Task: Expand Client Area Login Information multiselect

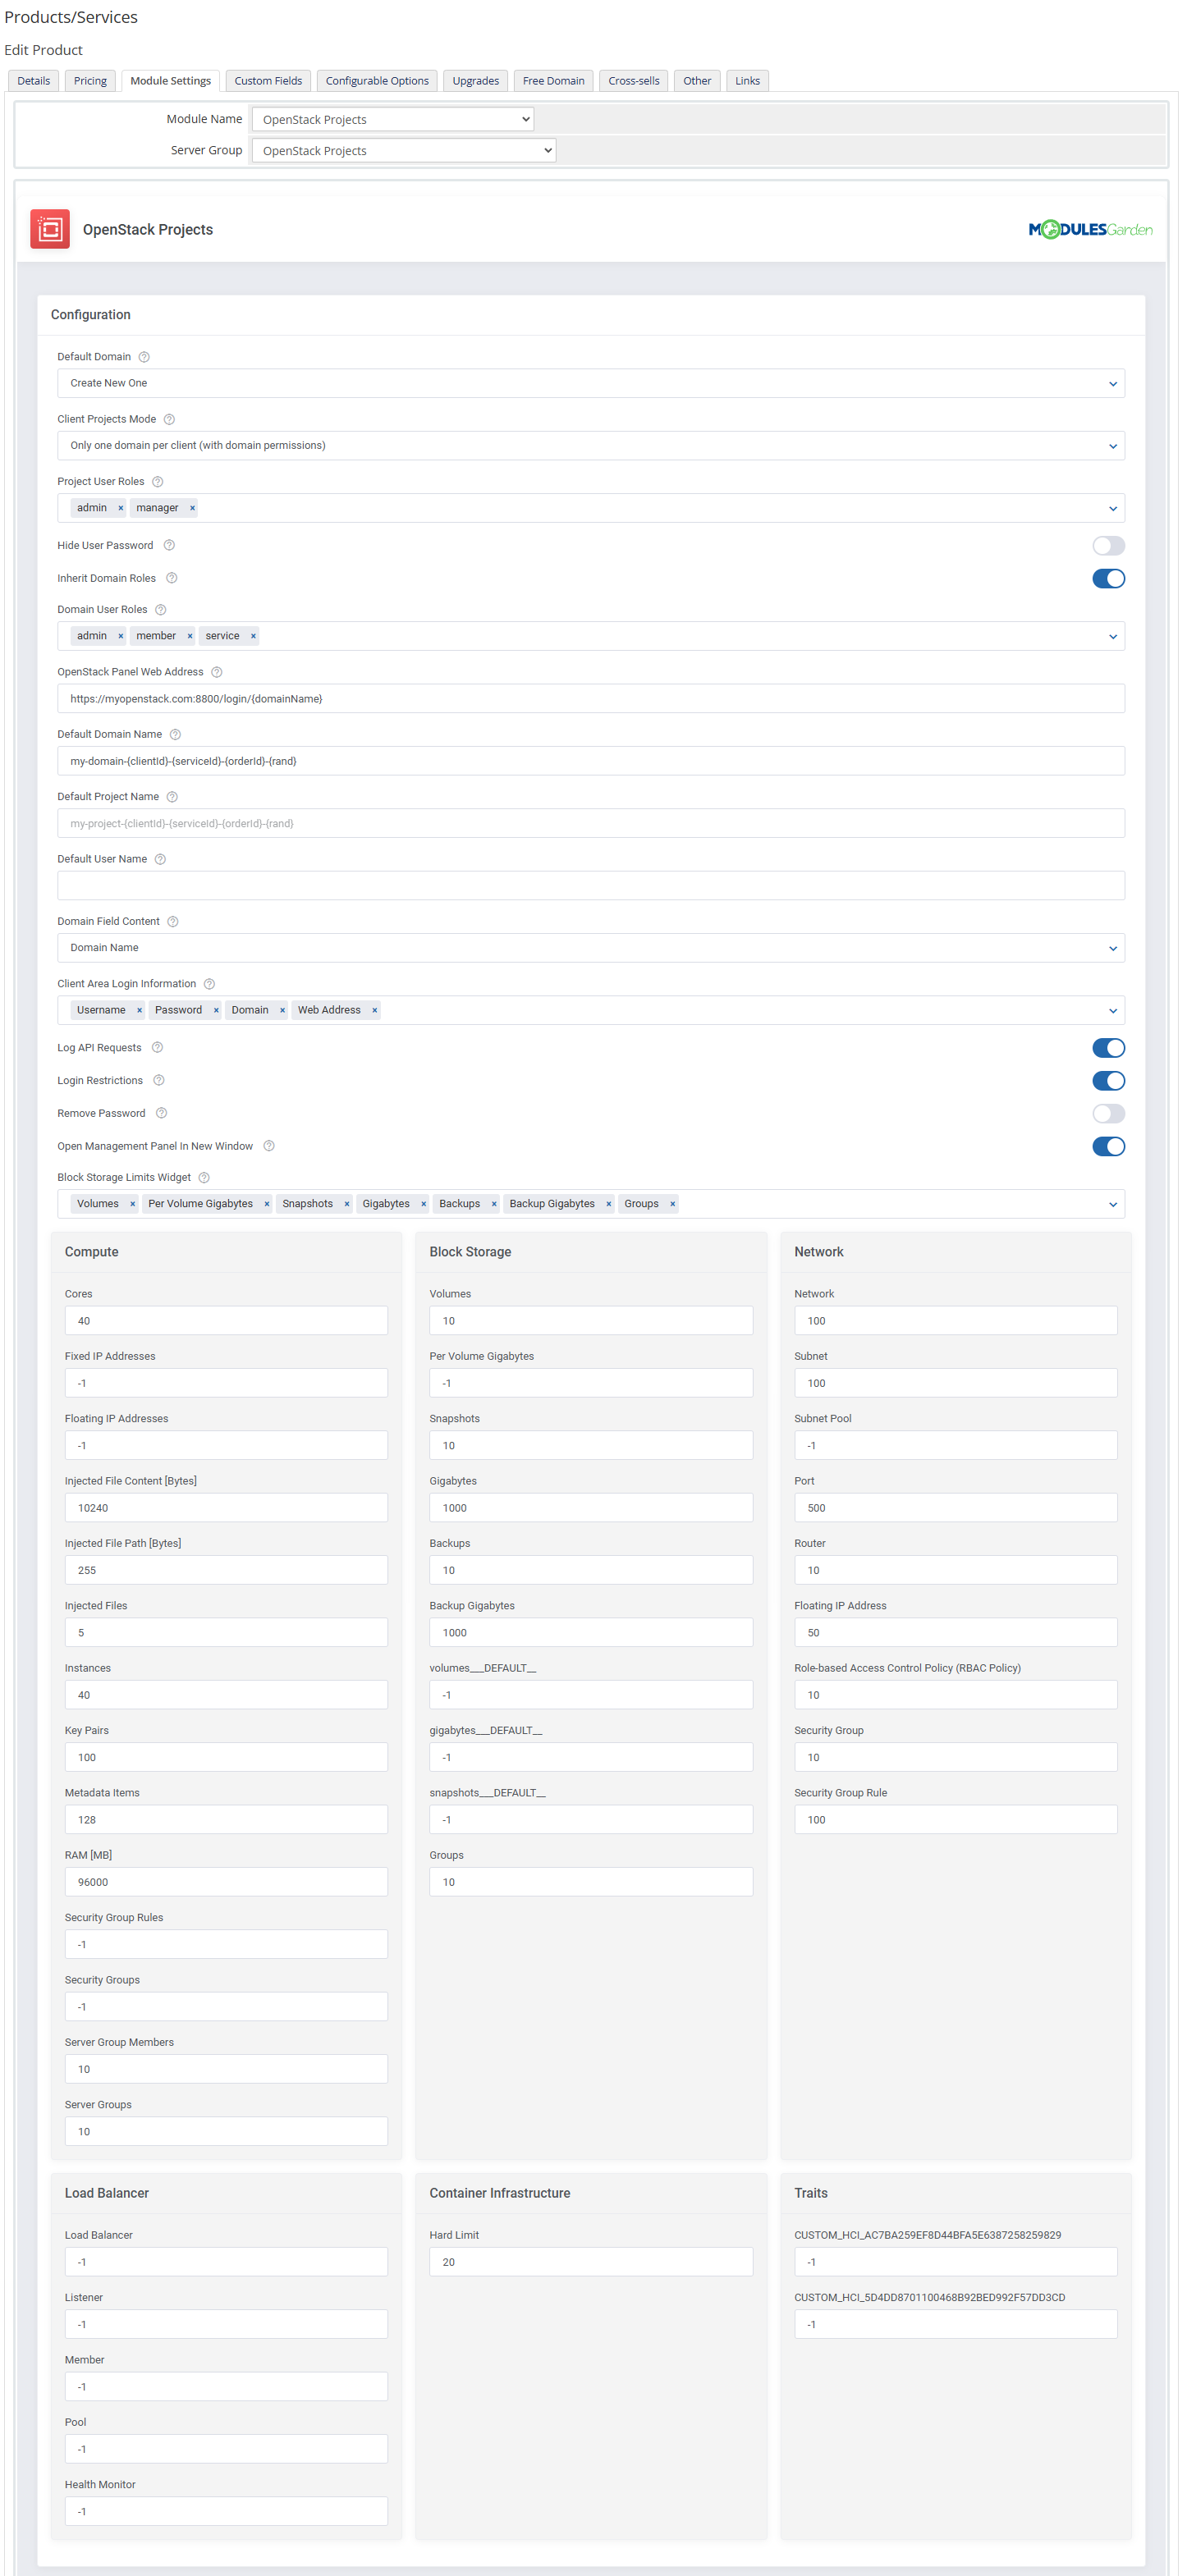Action: (1113, 1010)
